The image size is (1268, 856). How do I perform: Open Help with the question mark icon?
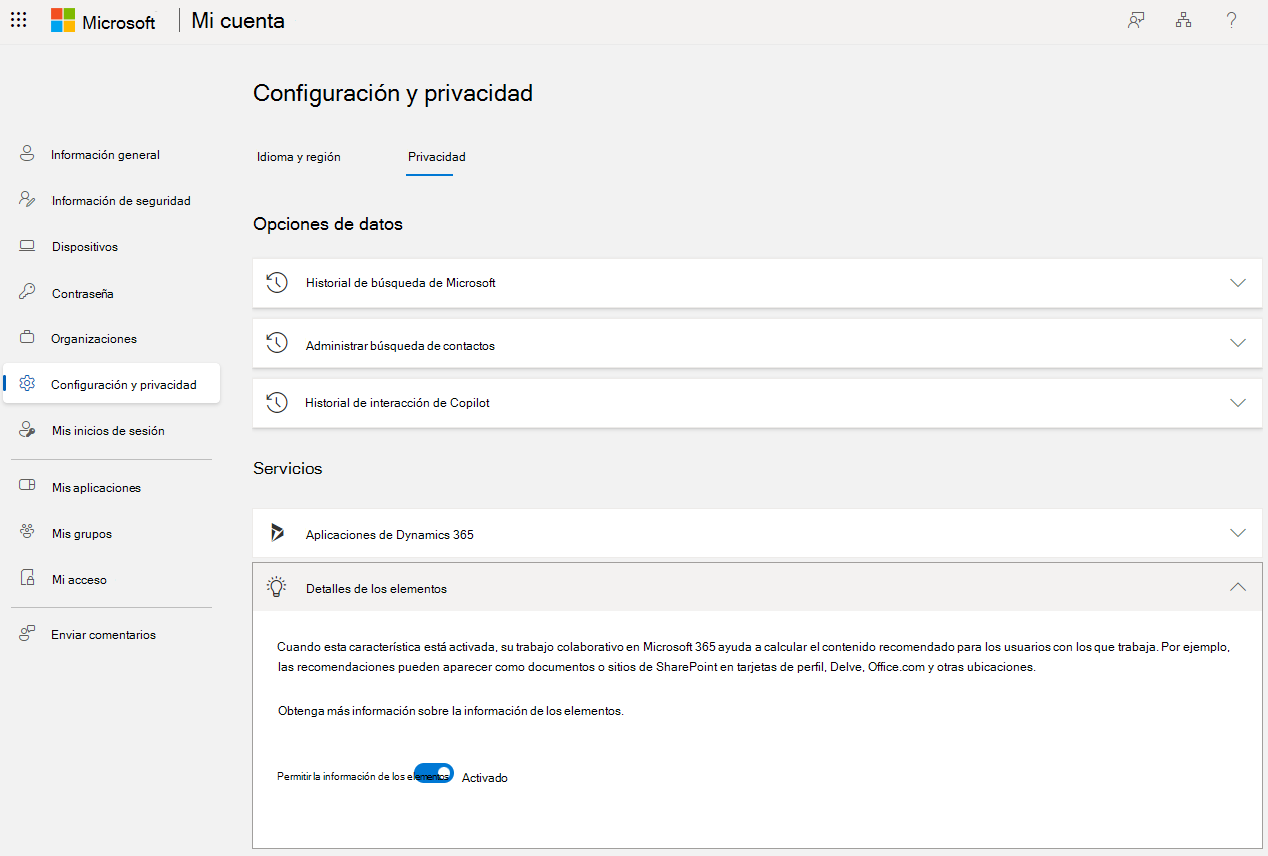tap(1231, 19)
